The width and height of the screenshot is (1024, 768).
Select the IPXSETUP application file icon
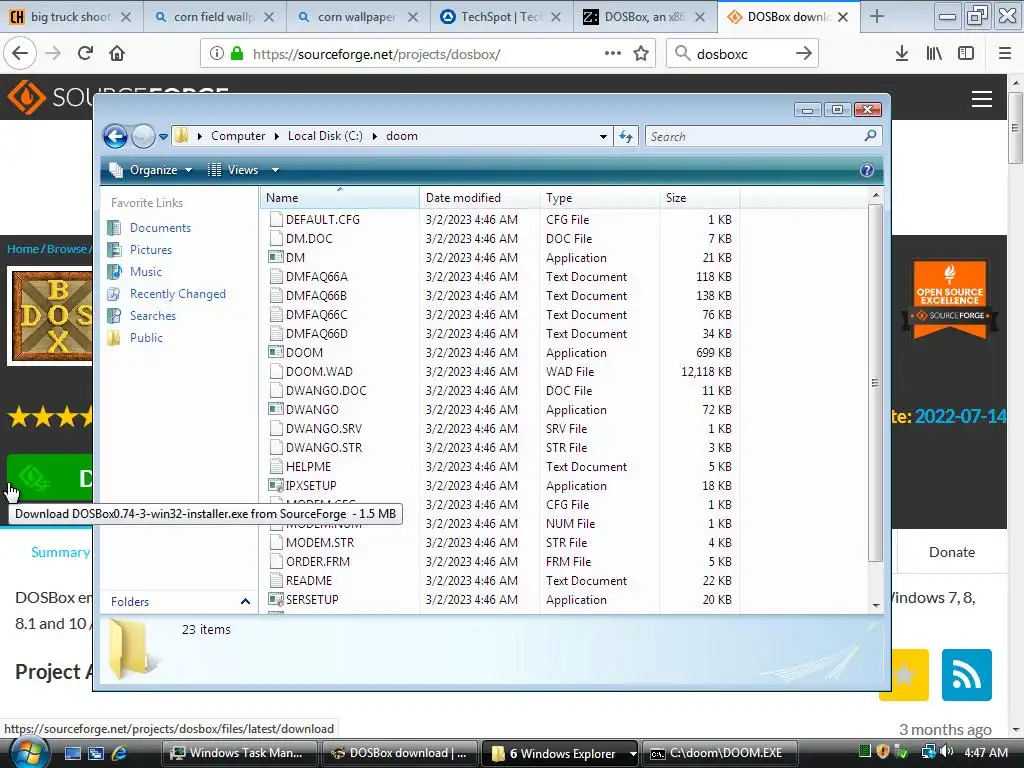pos(276,486)
